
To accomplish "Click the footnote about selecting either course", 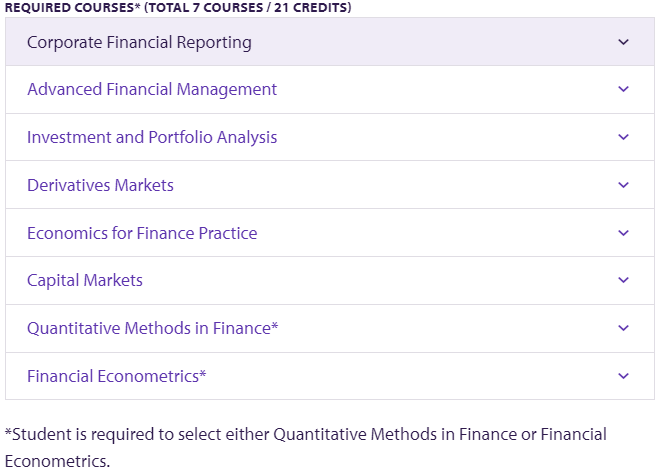I will (306, 448).
